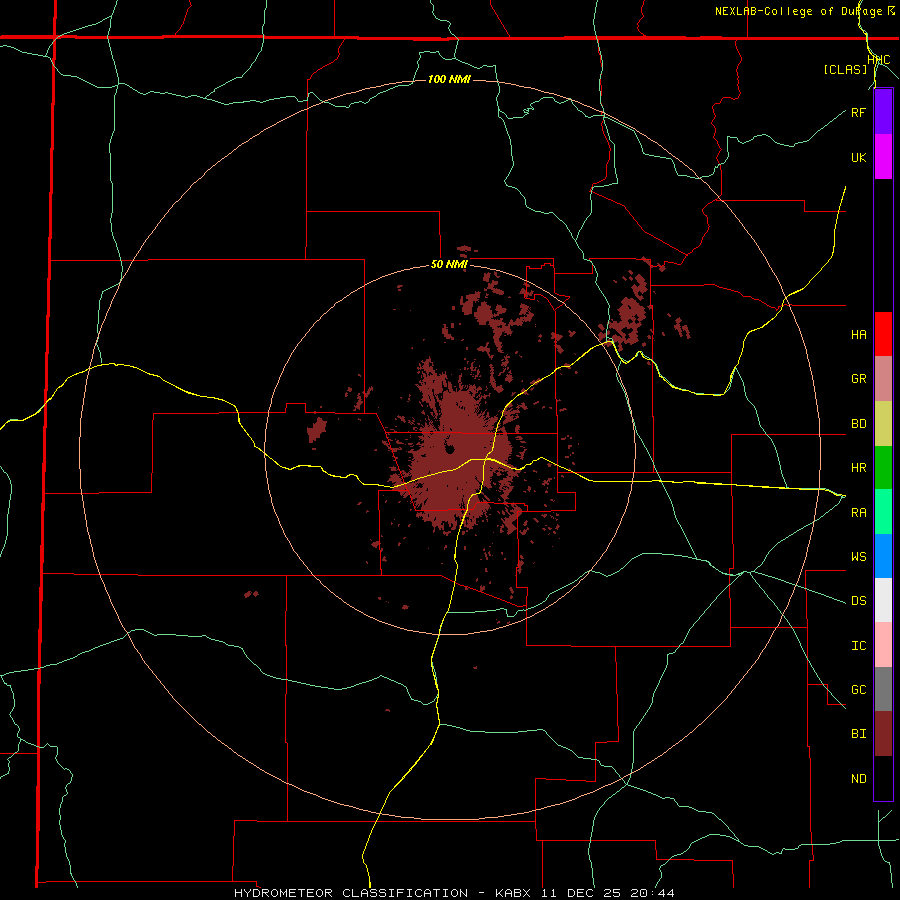Click the 'WS' legend label
900x900 pixels.
(858, 556)
